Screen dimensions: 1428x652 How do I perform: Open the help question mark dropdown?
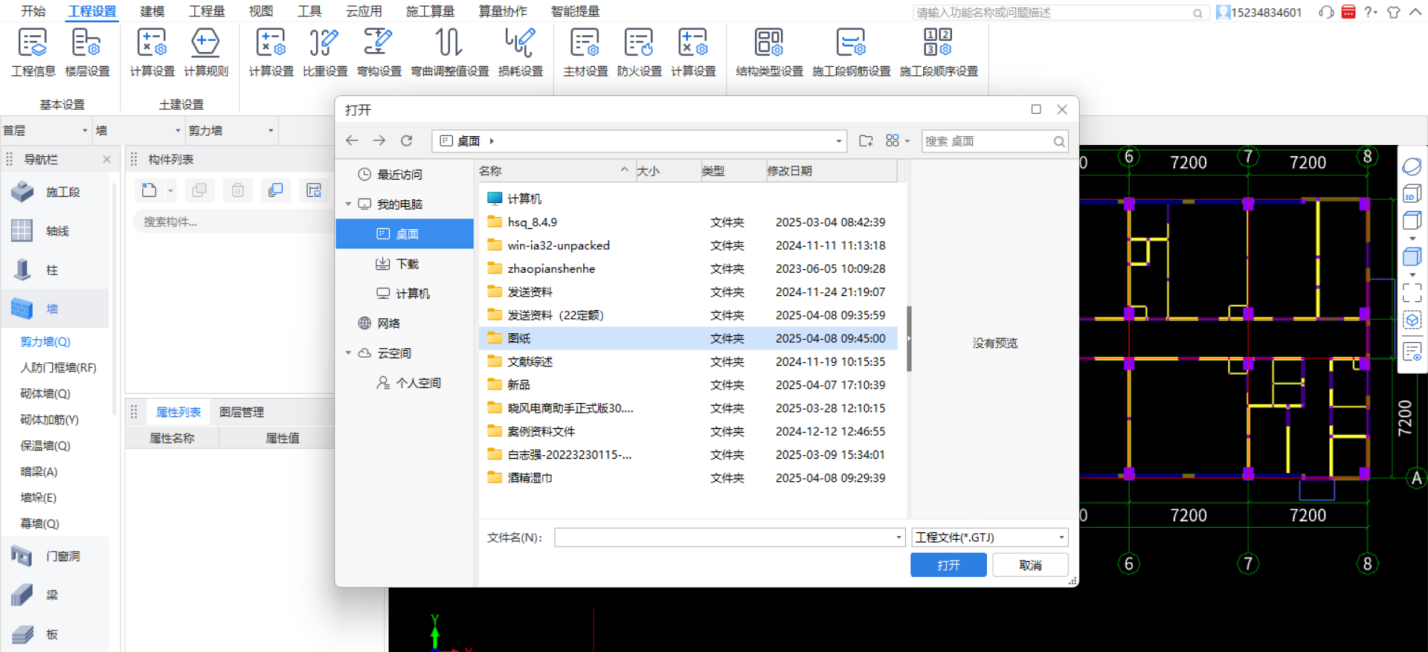pyautogui.click(x=1371, y=12)
